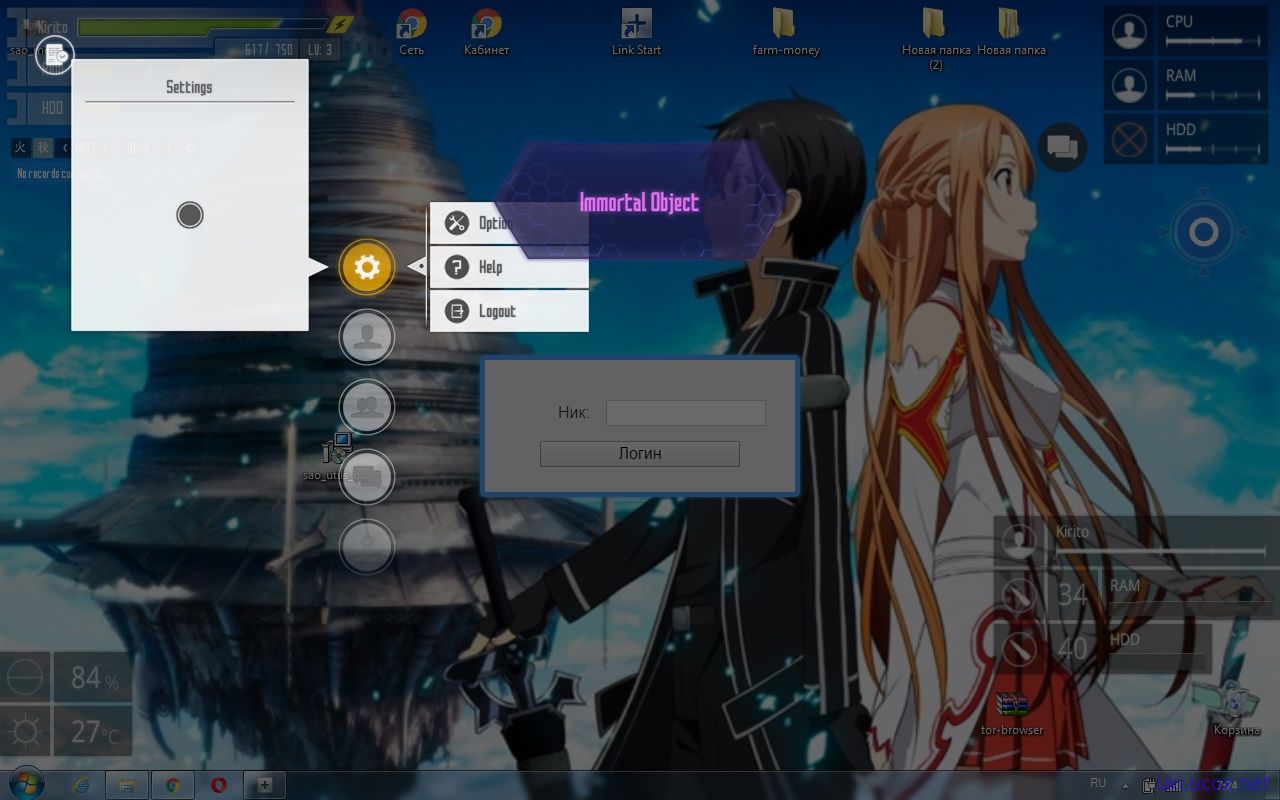Image resolution: width=1280 pixels, height=800 pixels.
Task: Open the Корзина recycle bin
Action: 1236,708
